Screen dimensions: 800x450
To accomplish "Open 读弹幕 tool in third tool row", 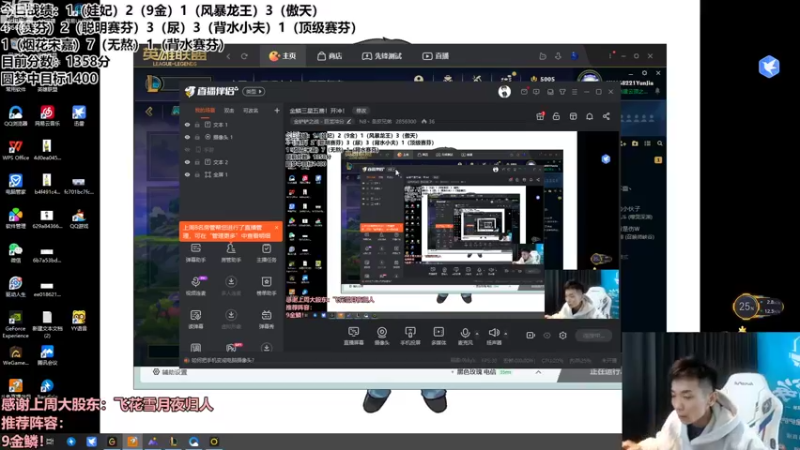I will [196, 319].
